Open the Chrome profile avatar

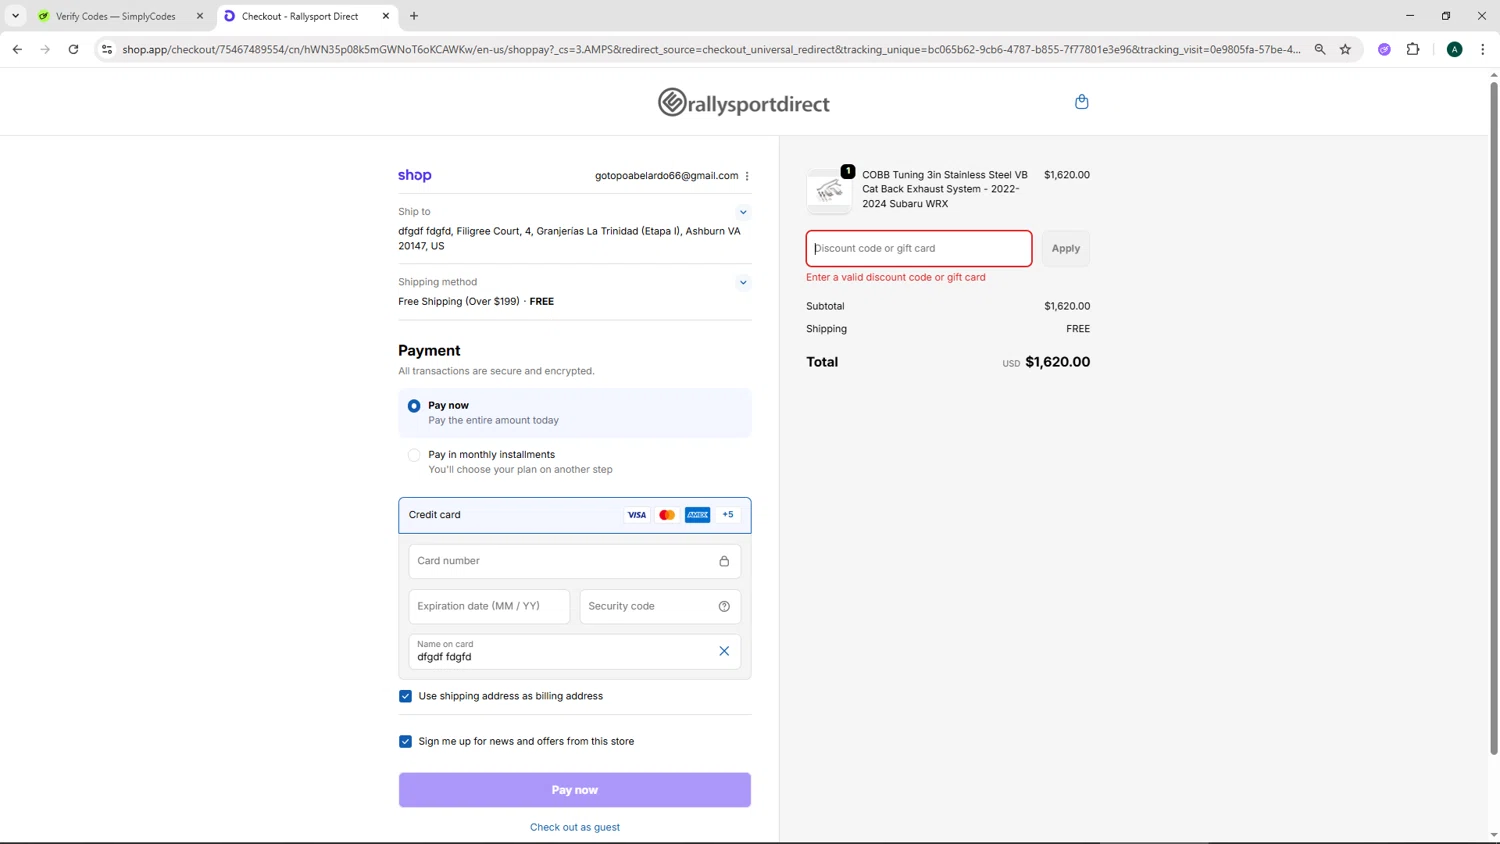[1455, 49]
